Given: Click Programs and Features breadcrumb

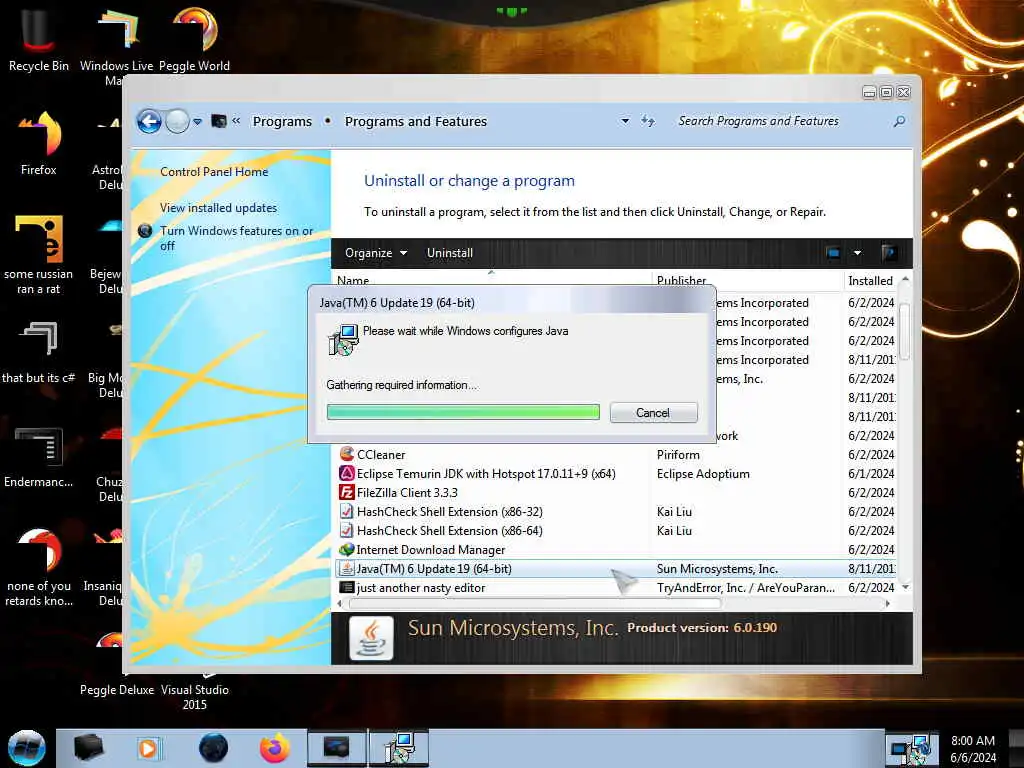Looking at the screenshot, I should point(416,121).
